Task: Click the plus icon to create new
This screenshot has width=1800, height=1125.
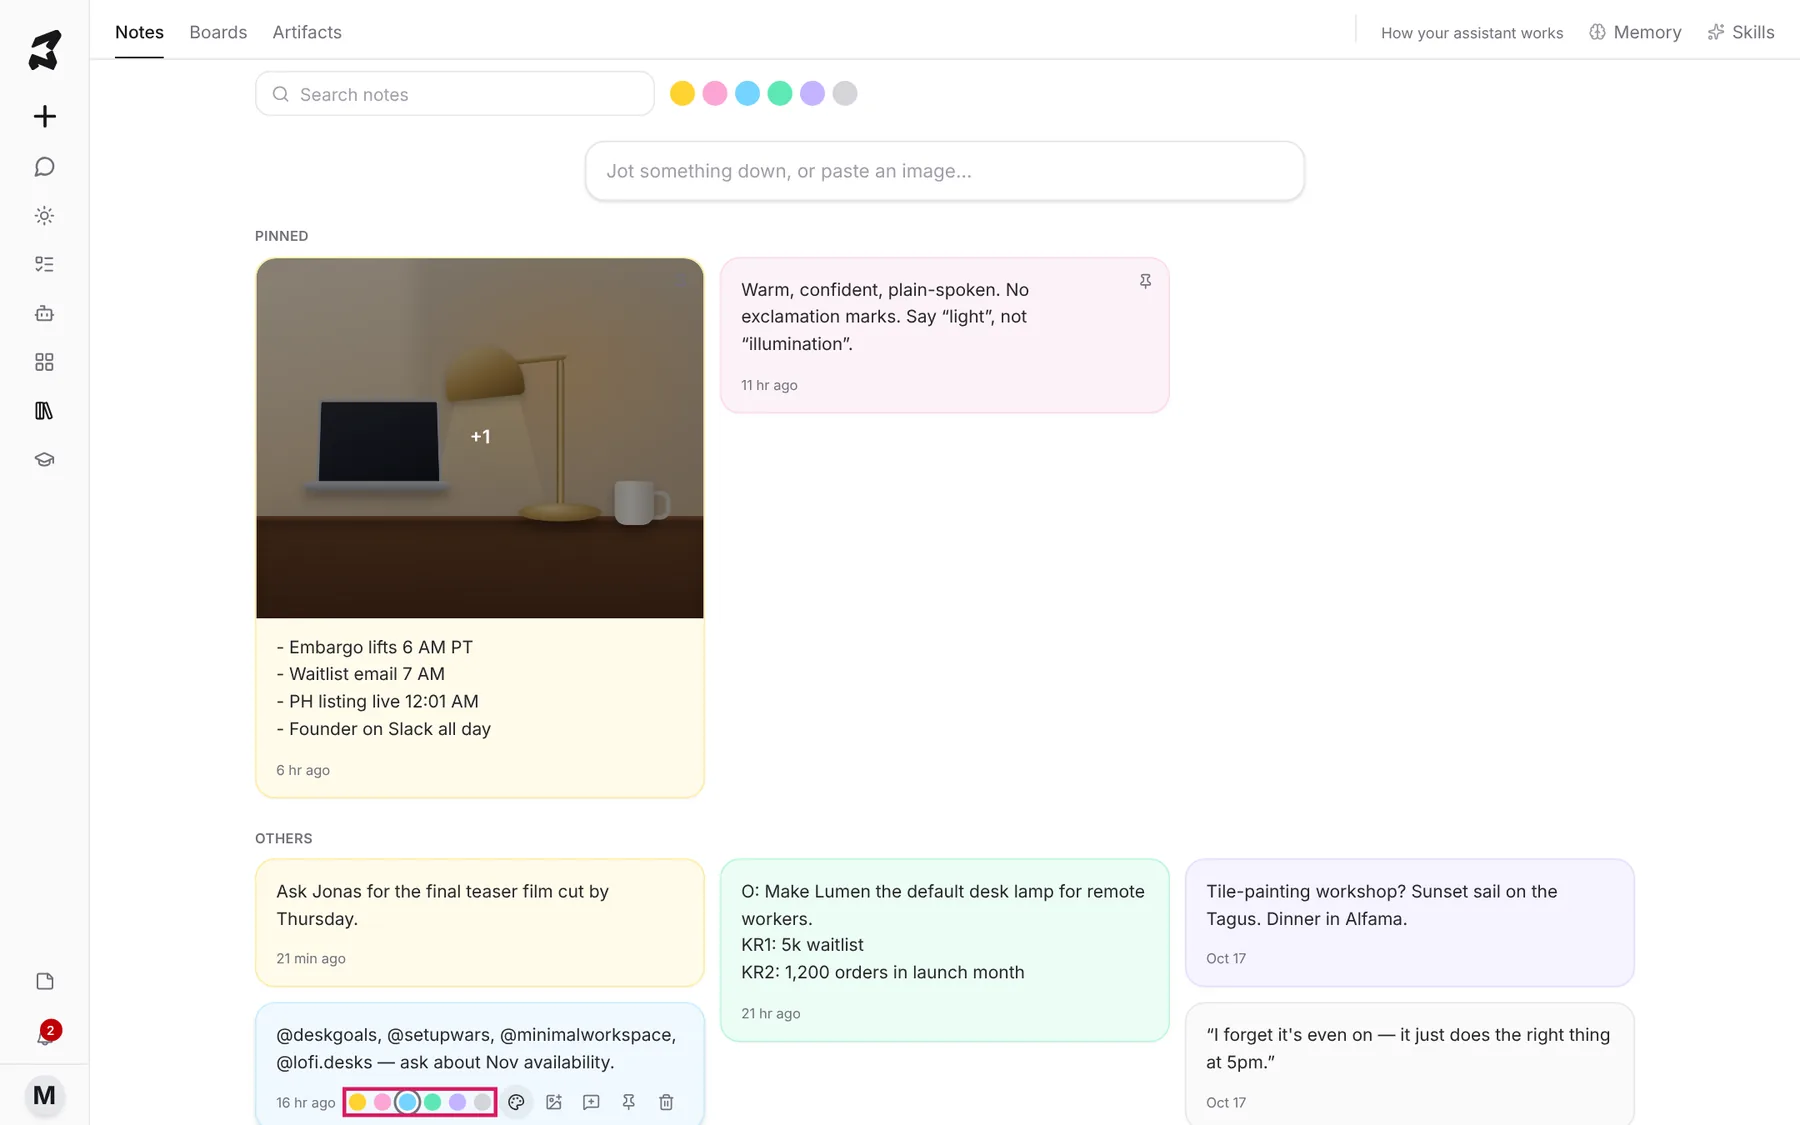Action: pos(44,116)
